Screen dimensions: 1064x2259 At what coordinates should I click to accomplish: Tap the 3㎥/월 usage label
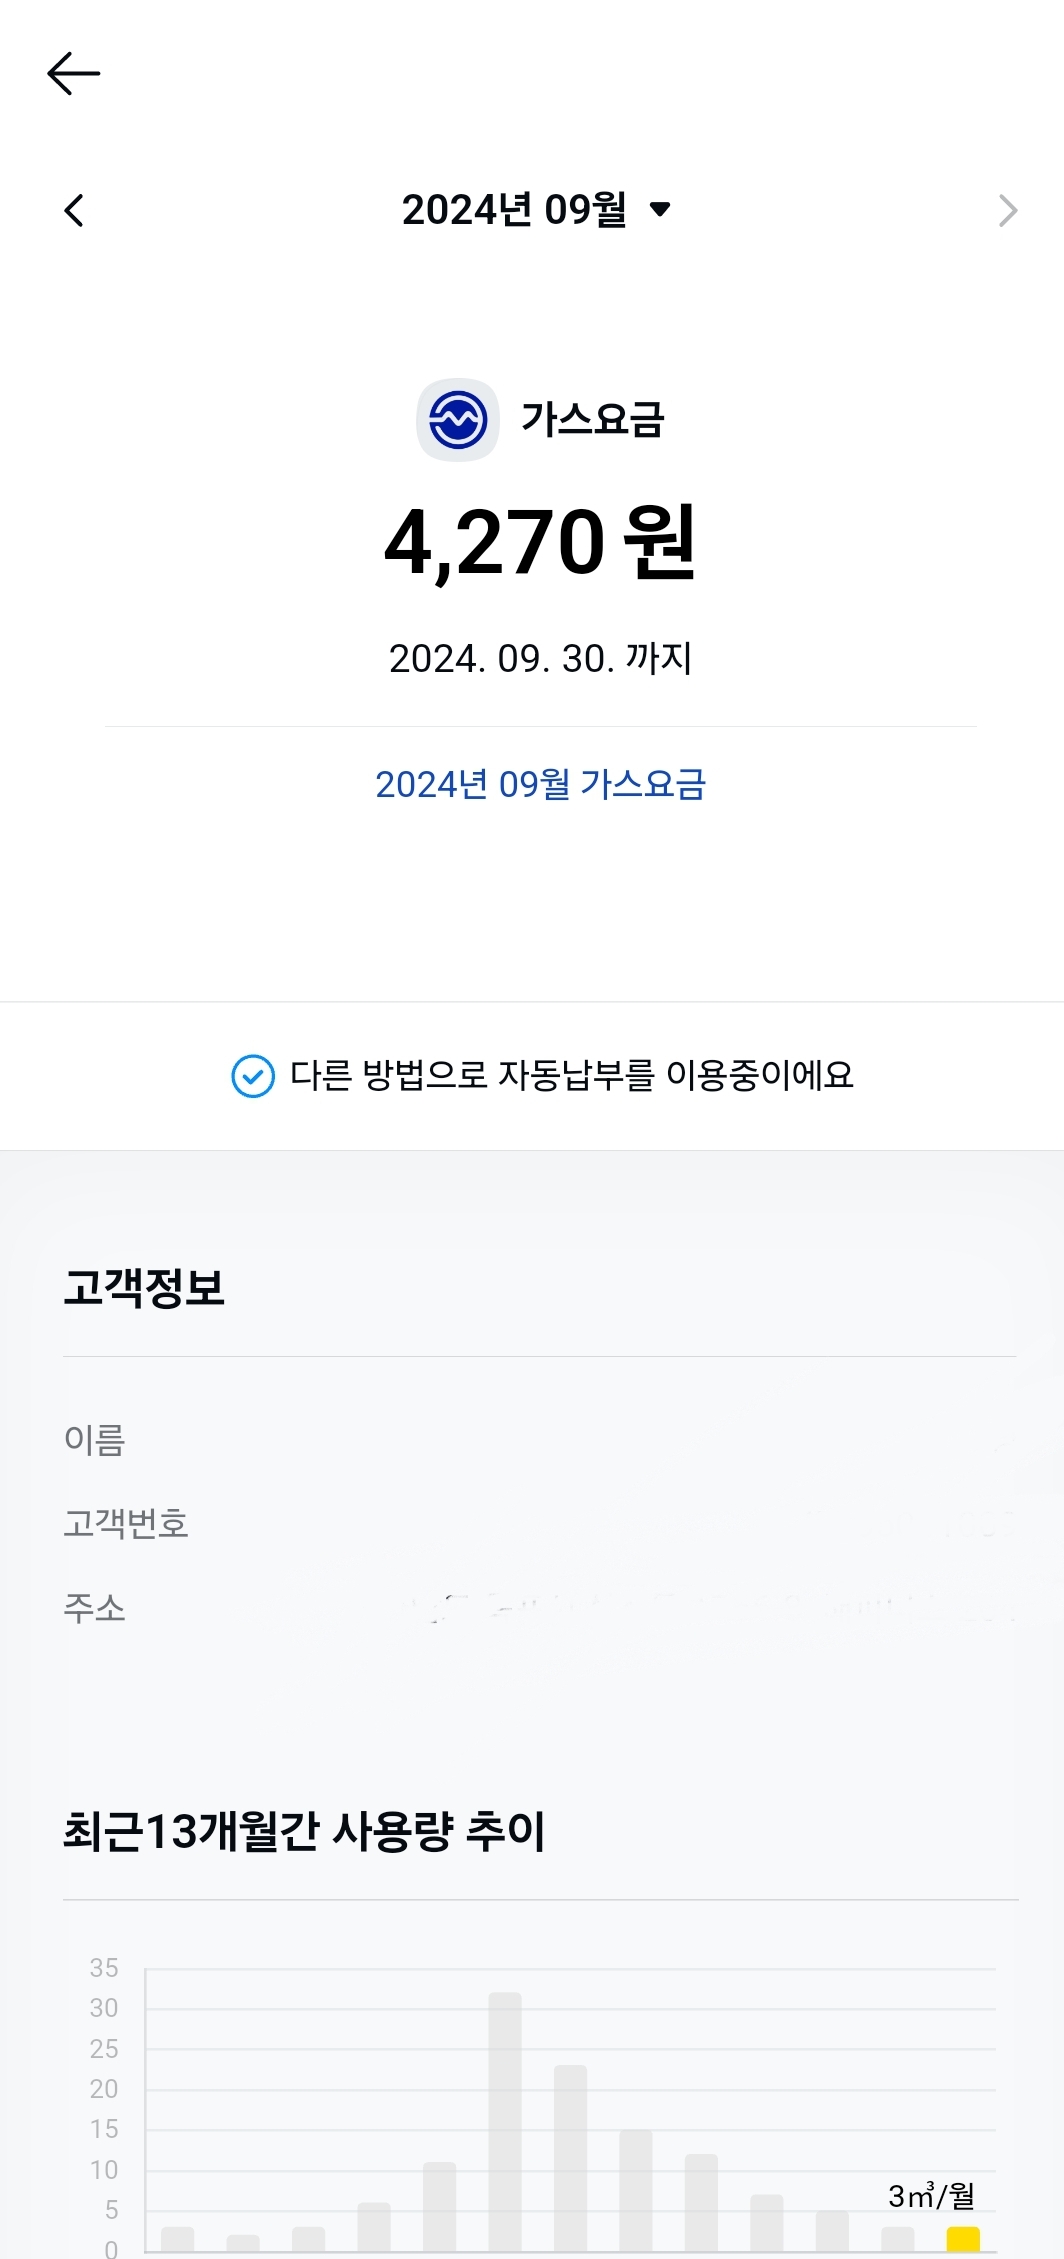click(931, 2196)
